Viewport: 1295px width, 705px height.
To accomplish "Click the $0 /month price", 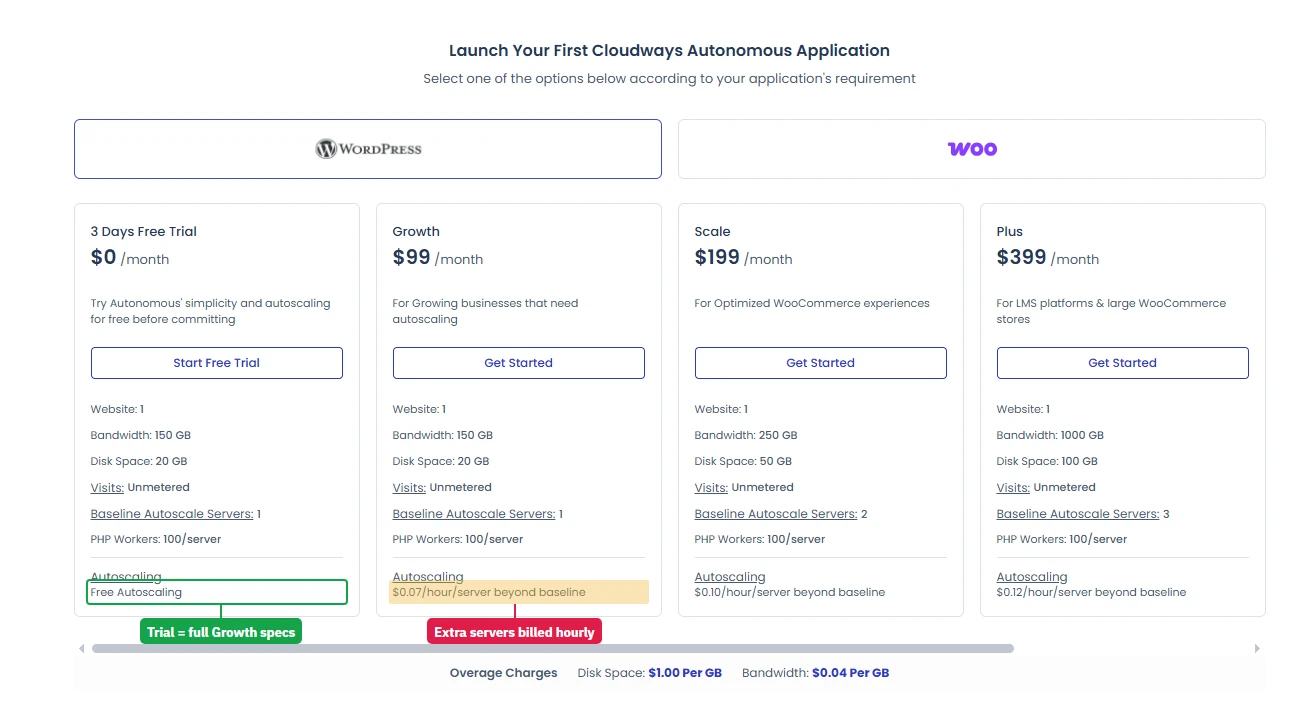I will coord(130,258).
